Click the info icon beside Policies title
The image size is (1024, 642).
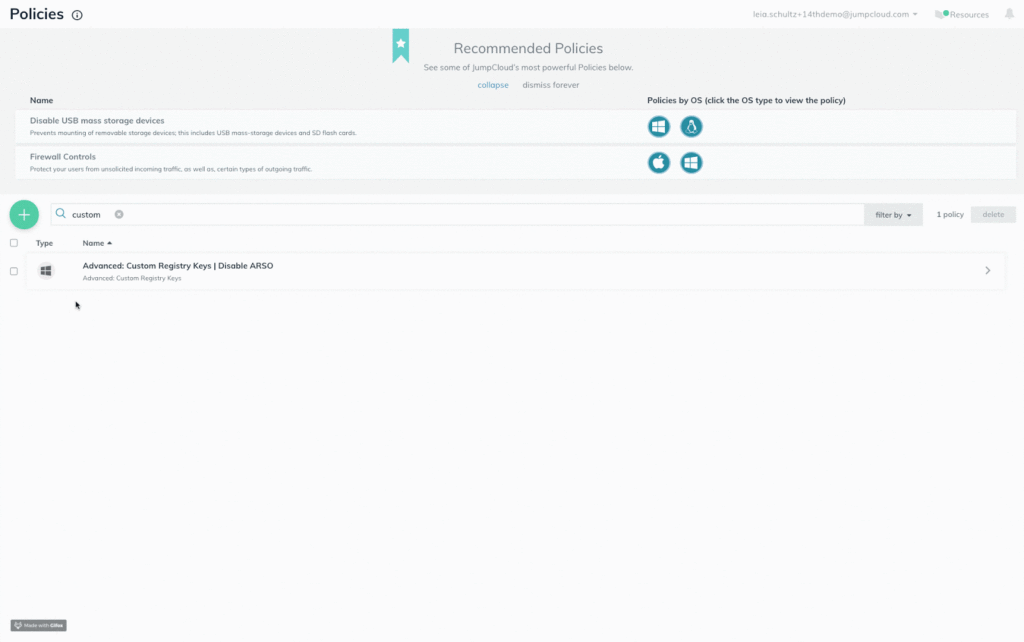tap(78, 15)
